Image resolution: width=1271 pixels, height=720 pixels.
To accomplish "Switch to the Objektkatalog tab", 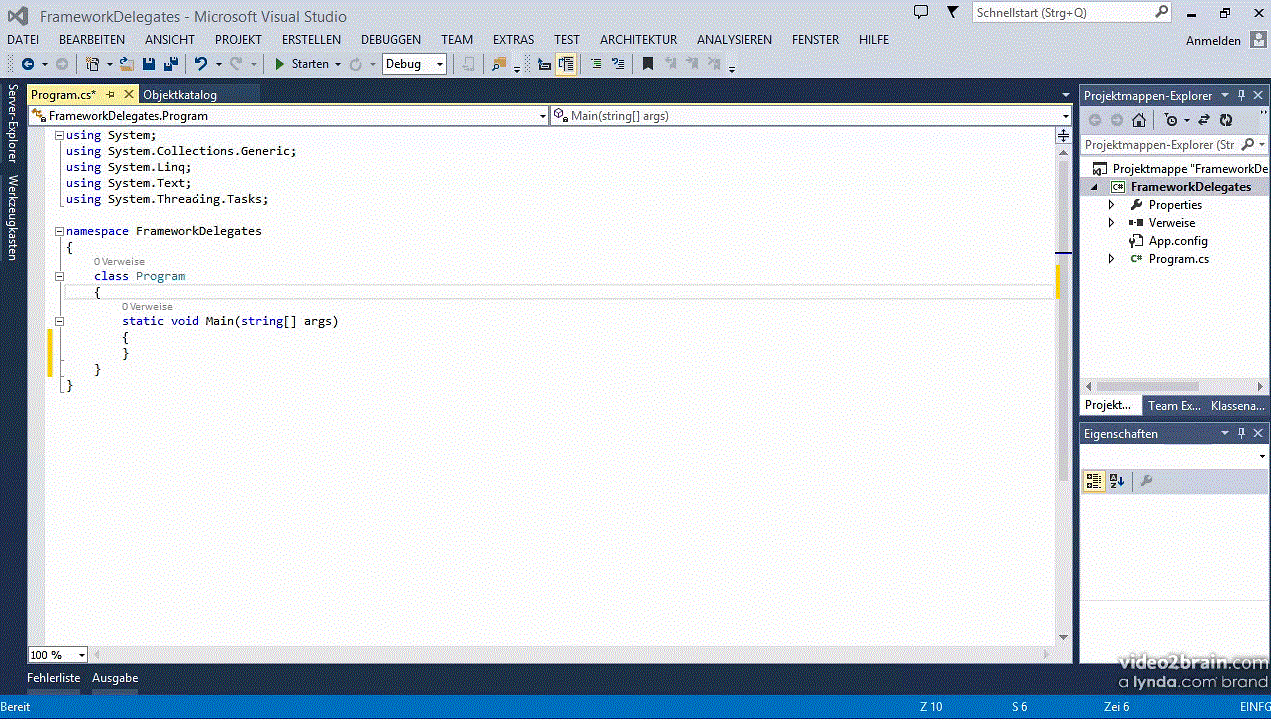I will click(180, 95).
